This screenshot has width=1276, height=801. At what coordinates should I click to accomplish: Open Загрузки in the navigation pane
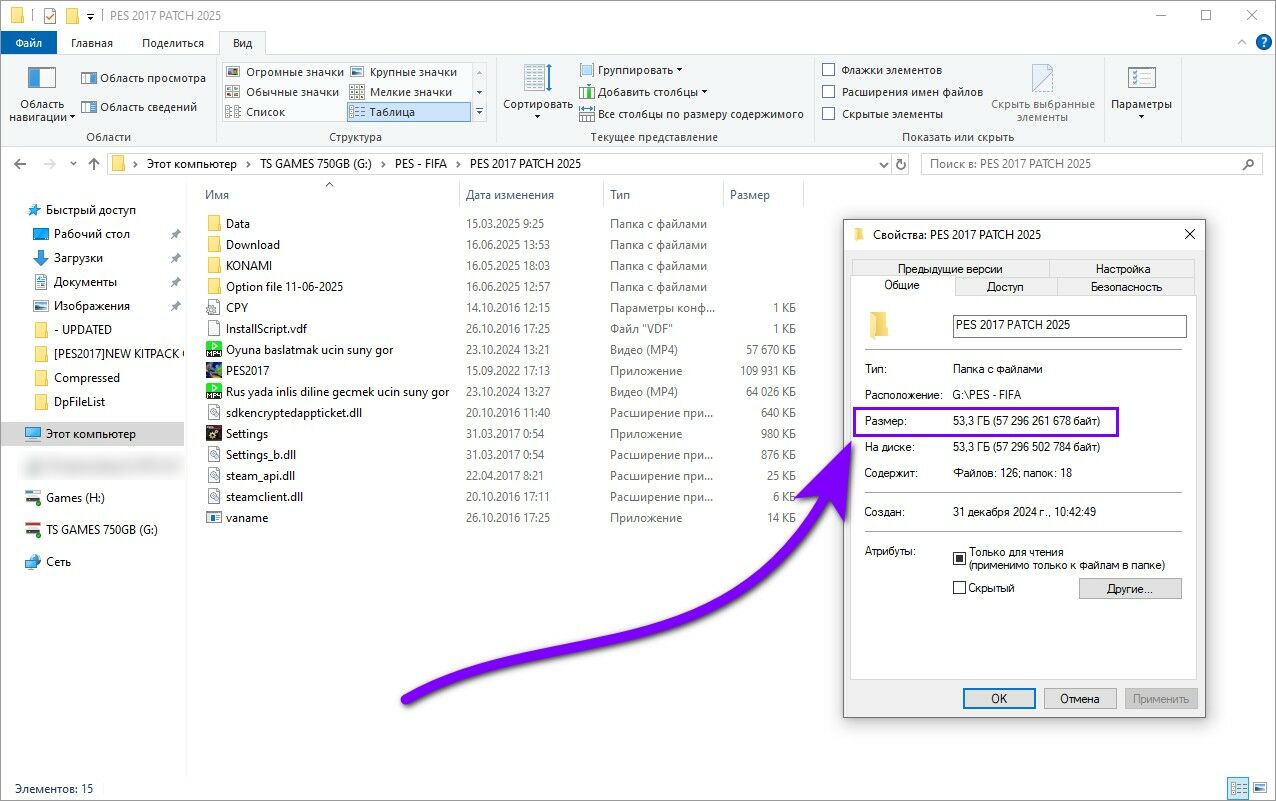pyautogui.click(x=78, y=258)
